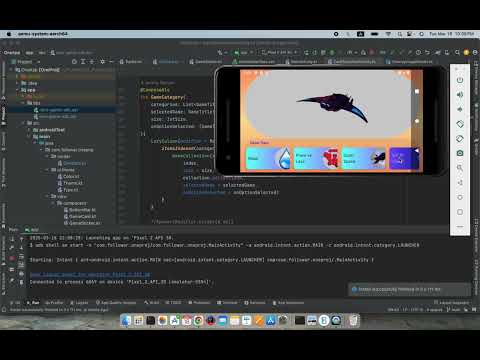Viewport: 480px width, 360px height.
Task: Tap circle home button on phone screen
Action: point(417,121)
